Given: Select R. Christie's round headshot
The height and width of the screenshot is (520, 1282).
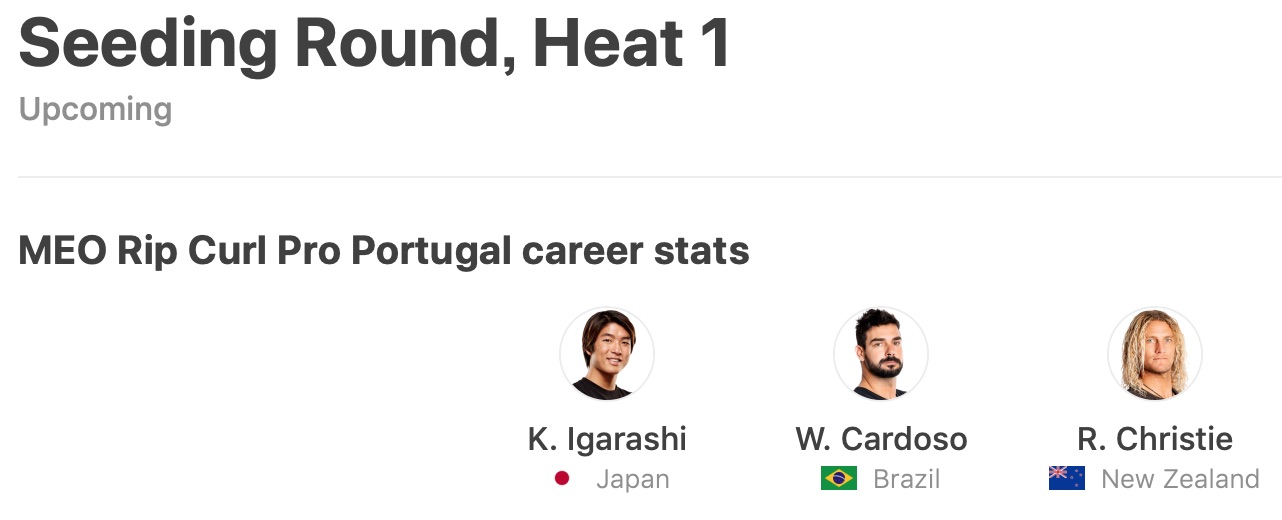Looking at the screenshot, I should (1155, 354).
